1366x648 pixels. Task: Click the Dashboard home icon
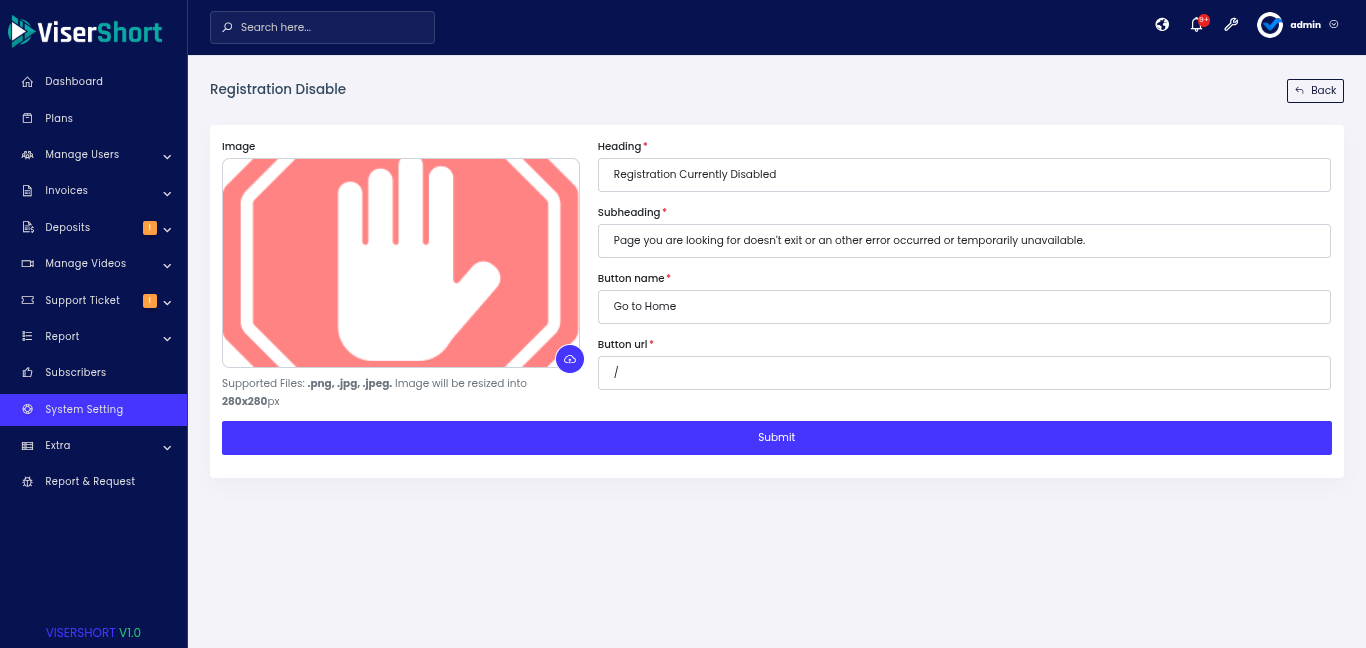pos(28,82)
